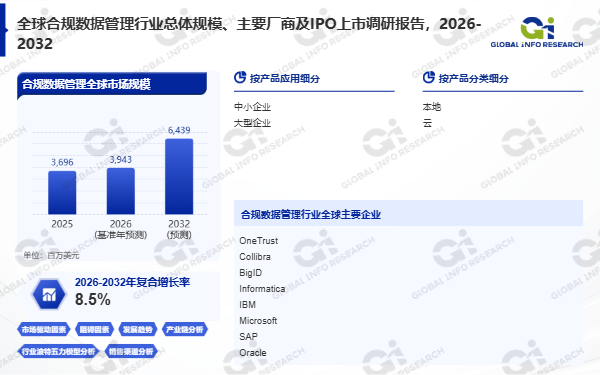Click the 2026 bar in chart
600x375 pixels.
[x=121, y=191]
